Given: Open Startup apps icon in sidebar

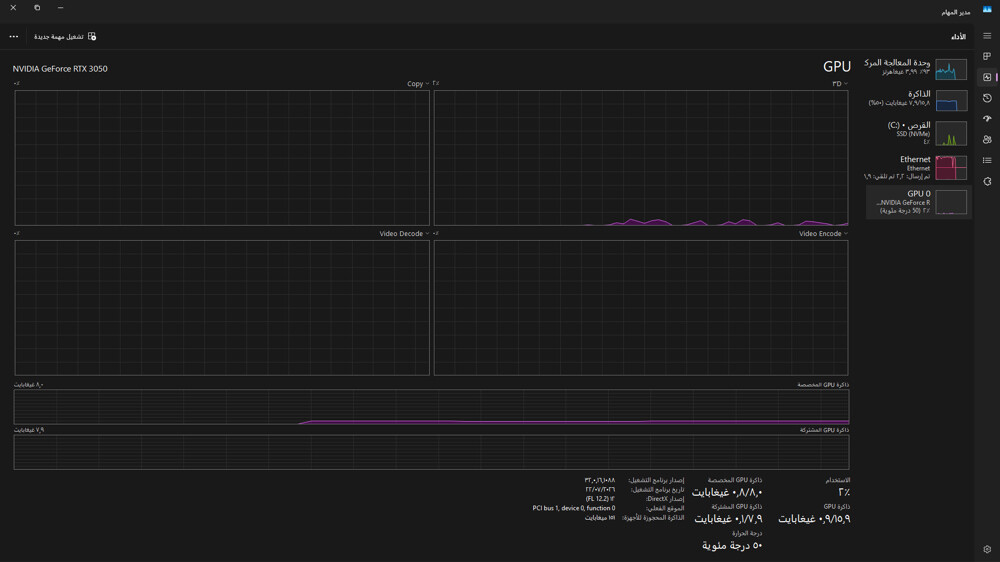Looking at the screenshot, I should 987,119.
